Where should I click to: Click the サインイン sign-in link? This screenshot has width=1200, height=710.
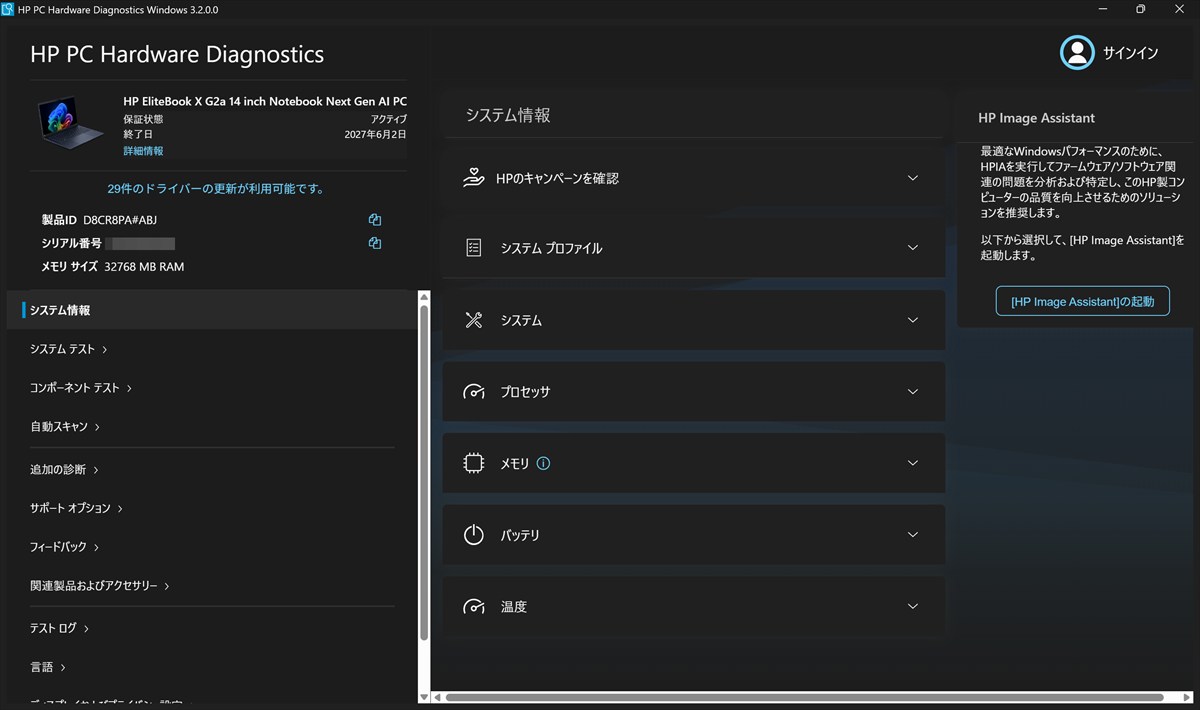point(1130,53)
